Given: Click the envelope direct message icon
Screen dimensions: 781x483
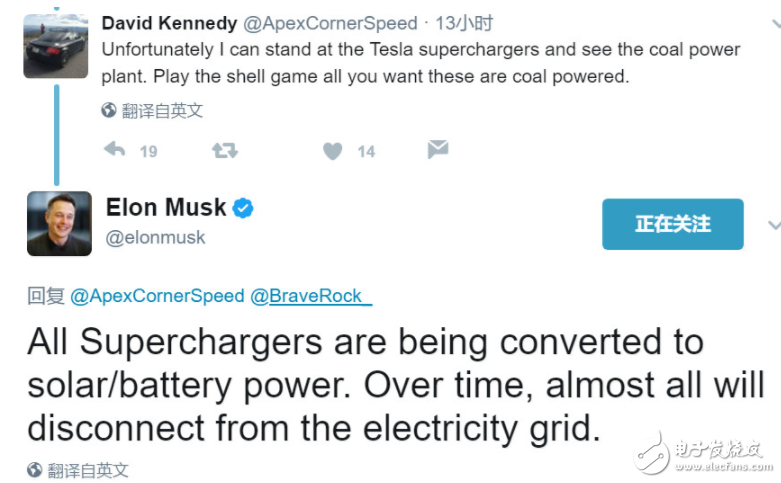Looking at the screenshot, I should (437, 149).
